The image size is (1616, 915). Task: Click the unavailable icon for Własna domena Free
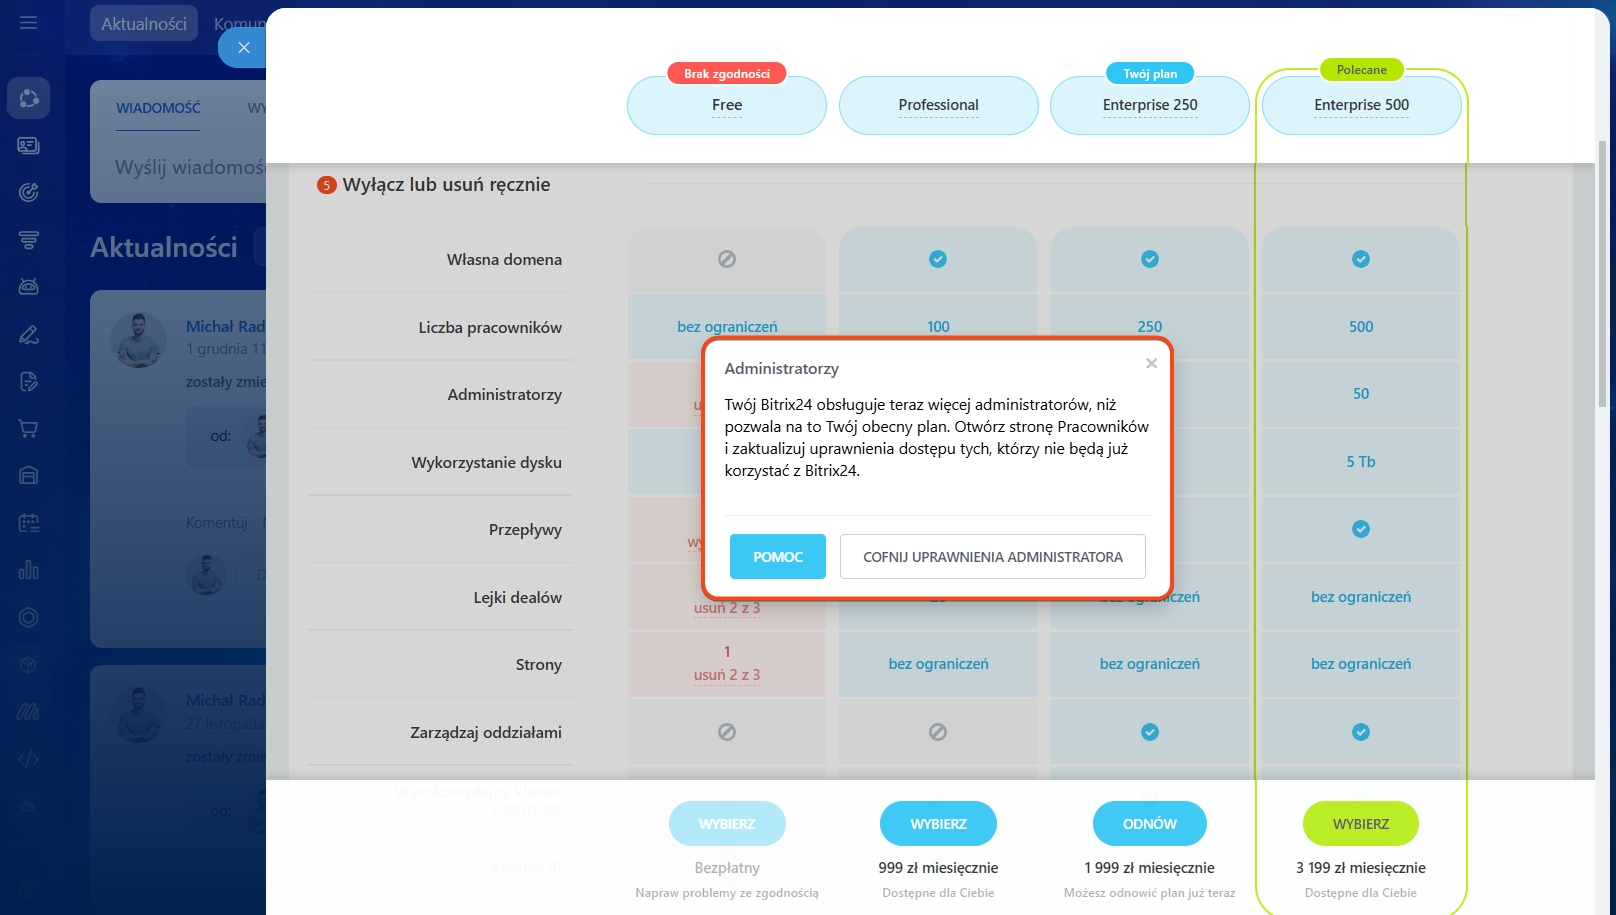[727, 259]
